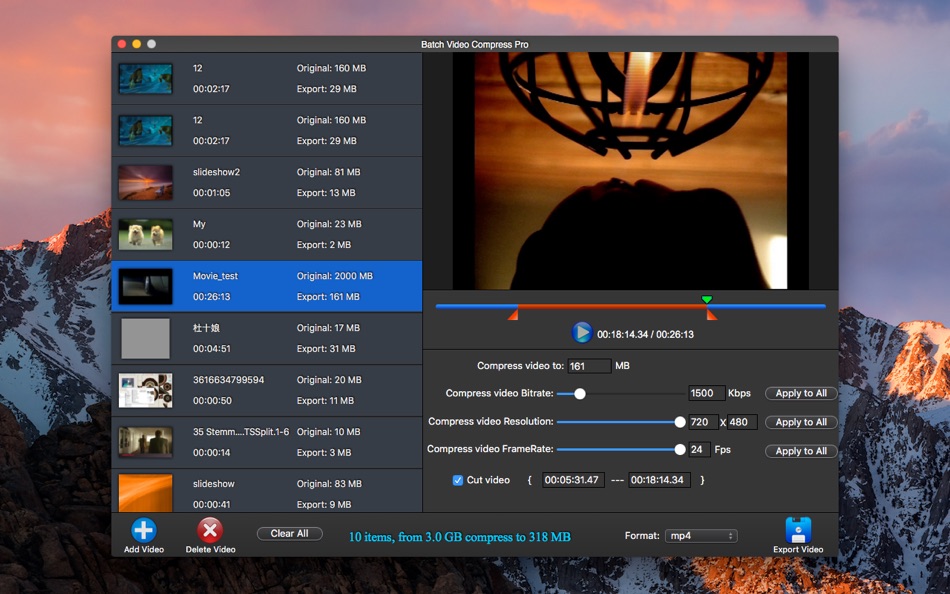Uncheck the Cut video checkbox

(458, 480)
